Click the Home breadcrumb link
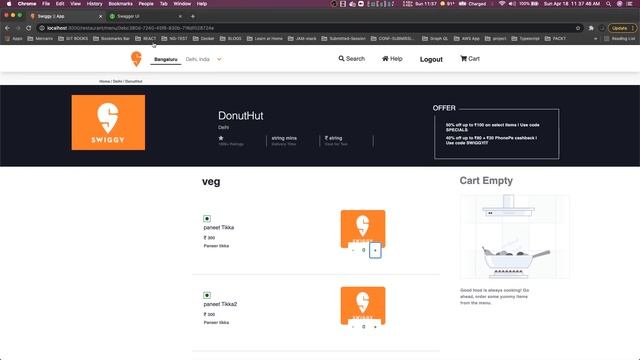The height and width of the screenshot is (360, 640). click(x=104, y=81)
